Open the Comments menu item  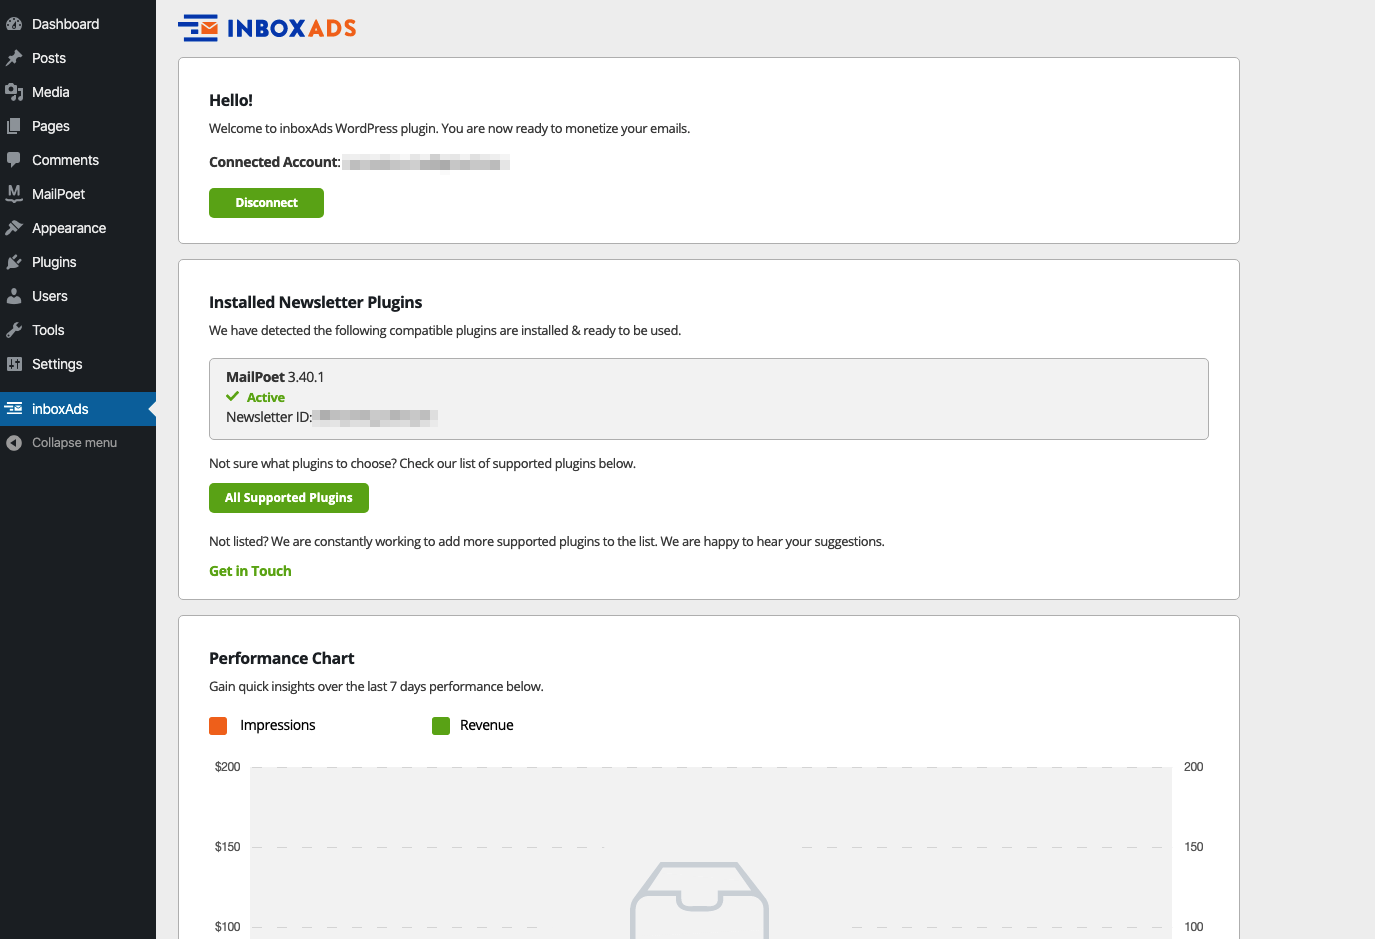pyautogui.click(x=78, y=160)
